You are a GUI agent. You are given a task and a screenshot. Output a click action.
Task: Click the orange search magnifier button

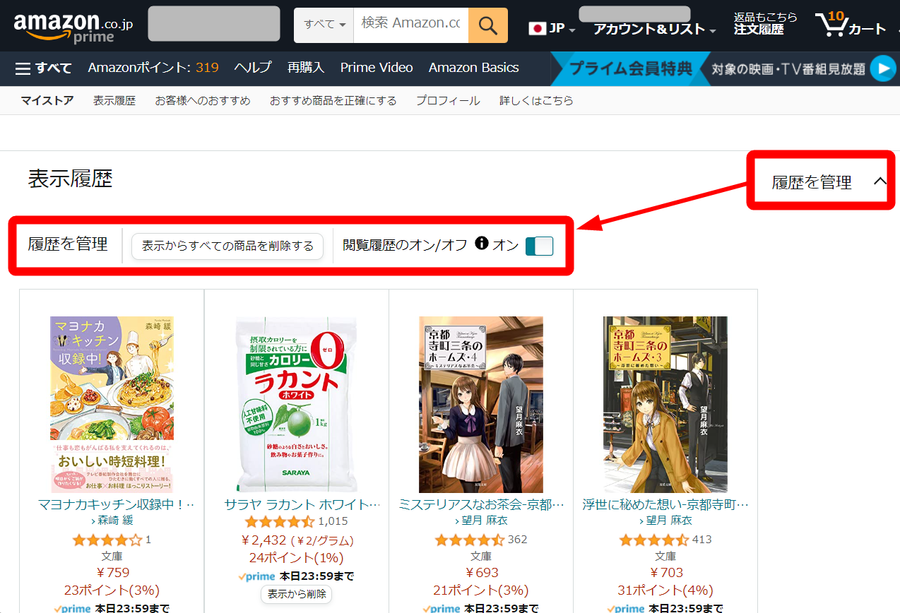point(488,25)
